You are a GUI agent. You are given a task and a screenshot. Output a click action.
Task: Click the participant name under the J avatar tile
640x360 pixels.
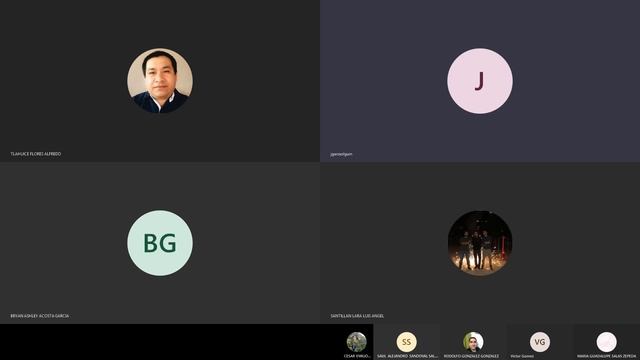tap(341, 154)
